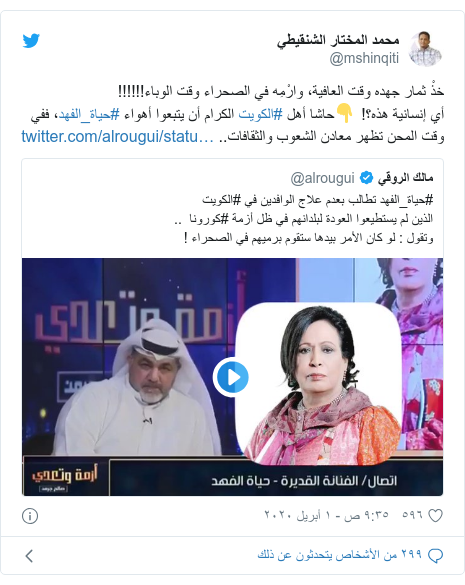
Task: Click the info circle icon
Action: pos(30,516)
